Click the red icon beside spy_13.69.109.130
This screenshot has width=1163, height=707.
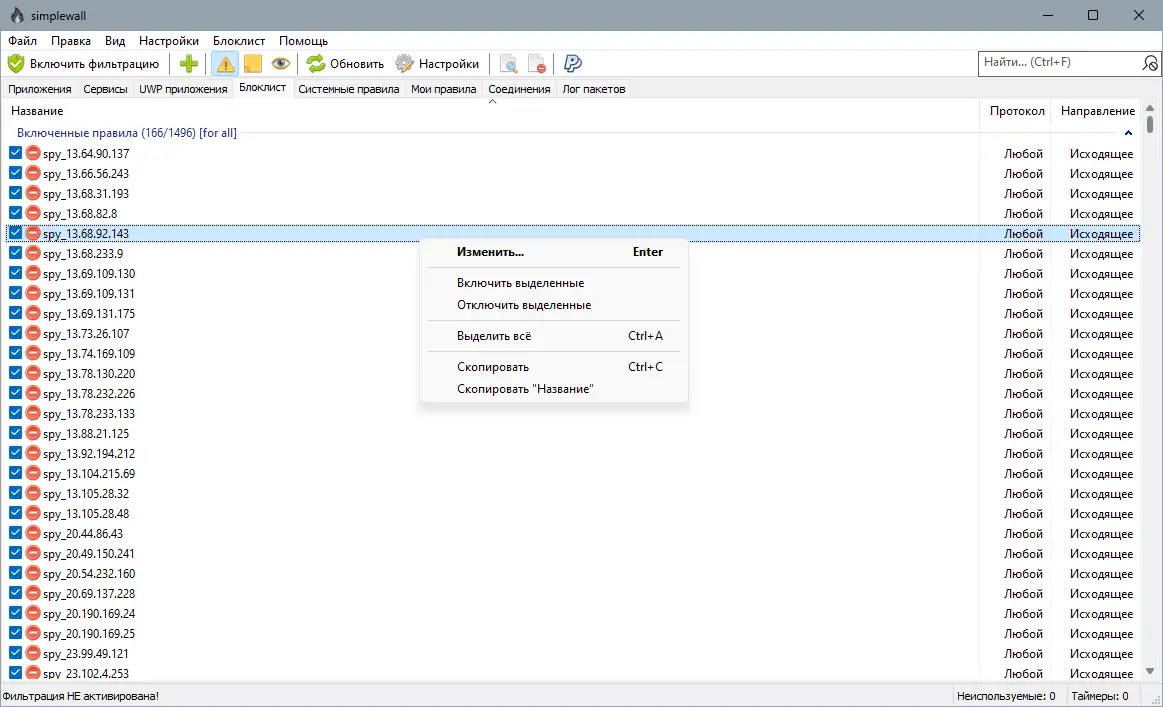(x=33, y=273)
